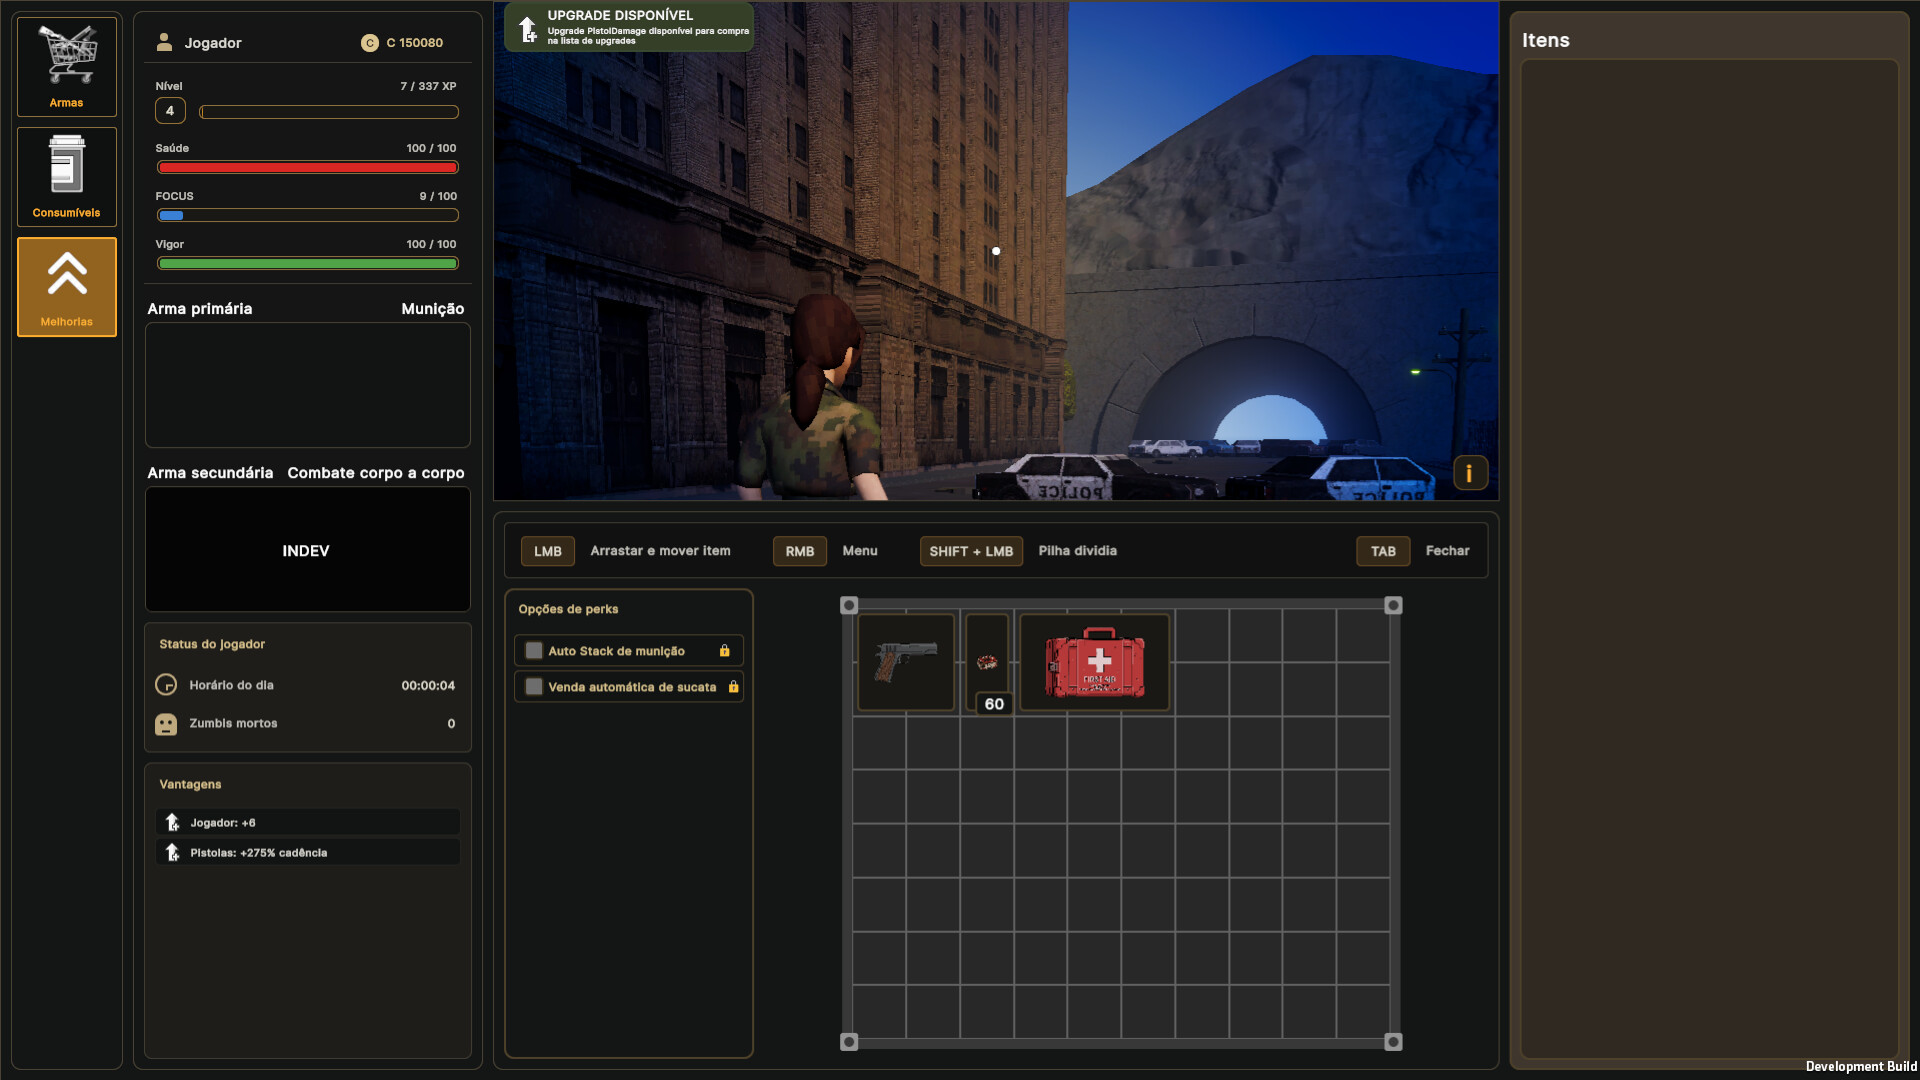Click the player avatar icon
The image size is (1920, 1080).
point(164,42)
